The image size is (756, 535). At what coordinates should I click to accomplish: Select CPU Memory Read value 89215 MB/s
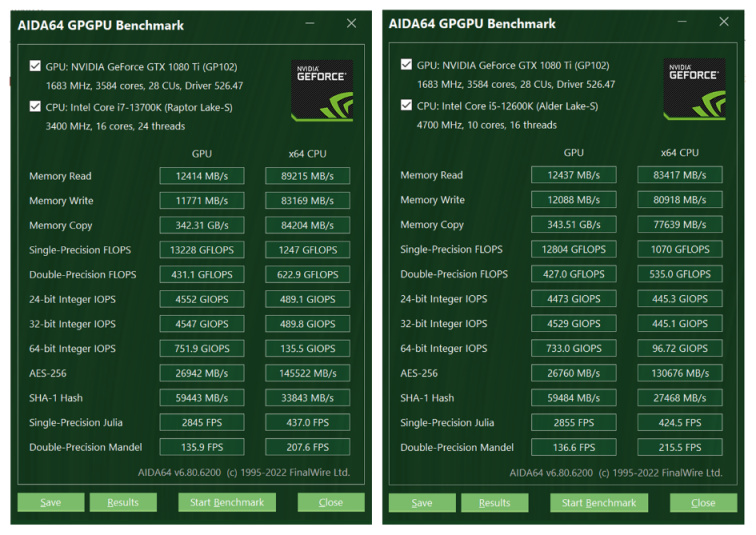click(x=308, y=176)
